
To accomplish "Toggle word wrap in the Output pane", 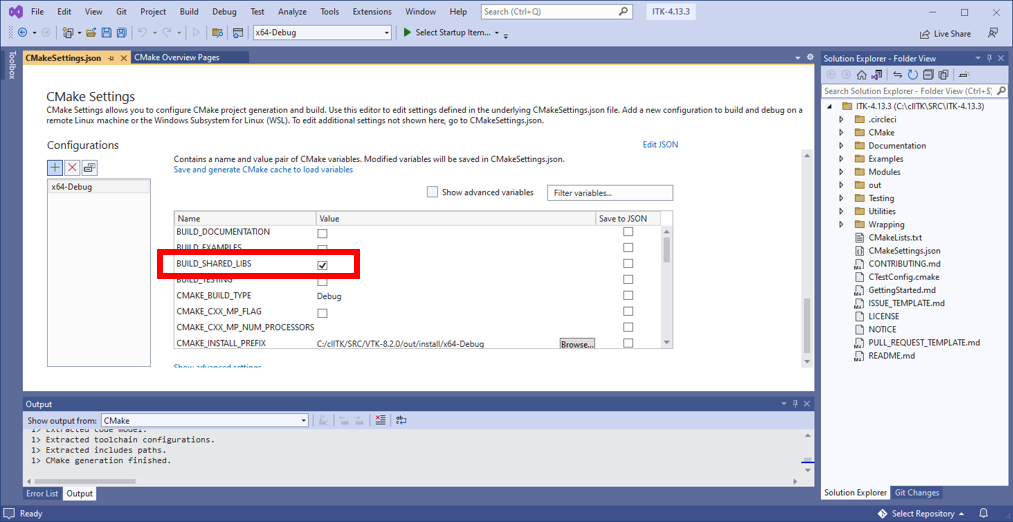I will click(x=401, y=420).
